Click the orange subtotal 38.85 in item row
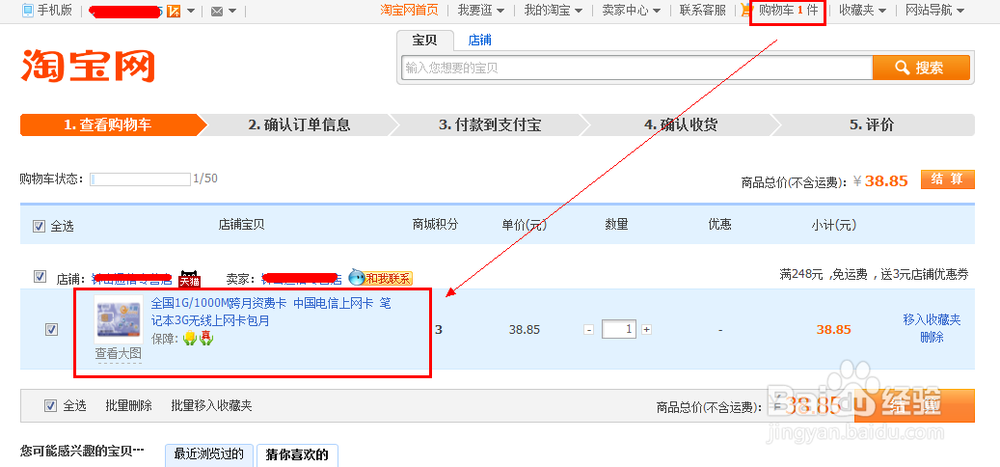Image resolution: width=1000 pixels, height=467 pixels. (x=834, y=330)
